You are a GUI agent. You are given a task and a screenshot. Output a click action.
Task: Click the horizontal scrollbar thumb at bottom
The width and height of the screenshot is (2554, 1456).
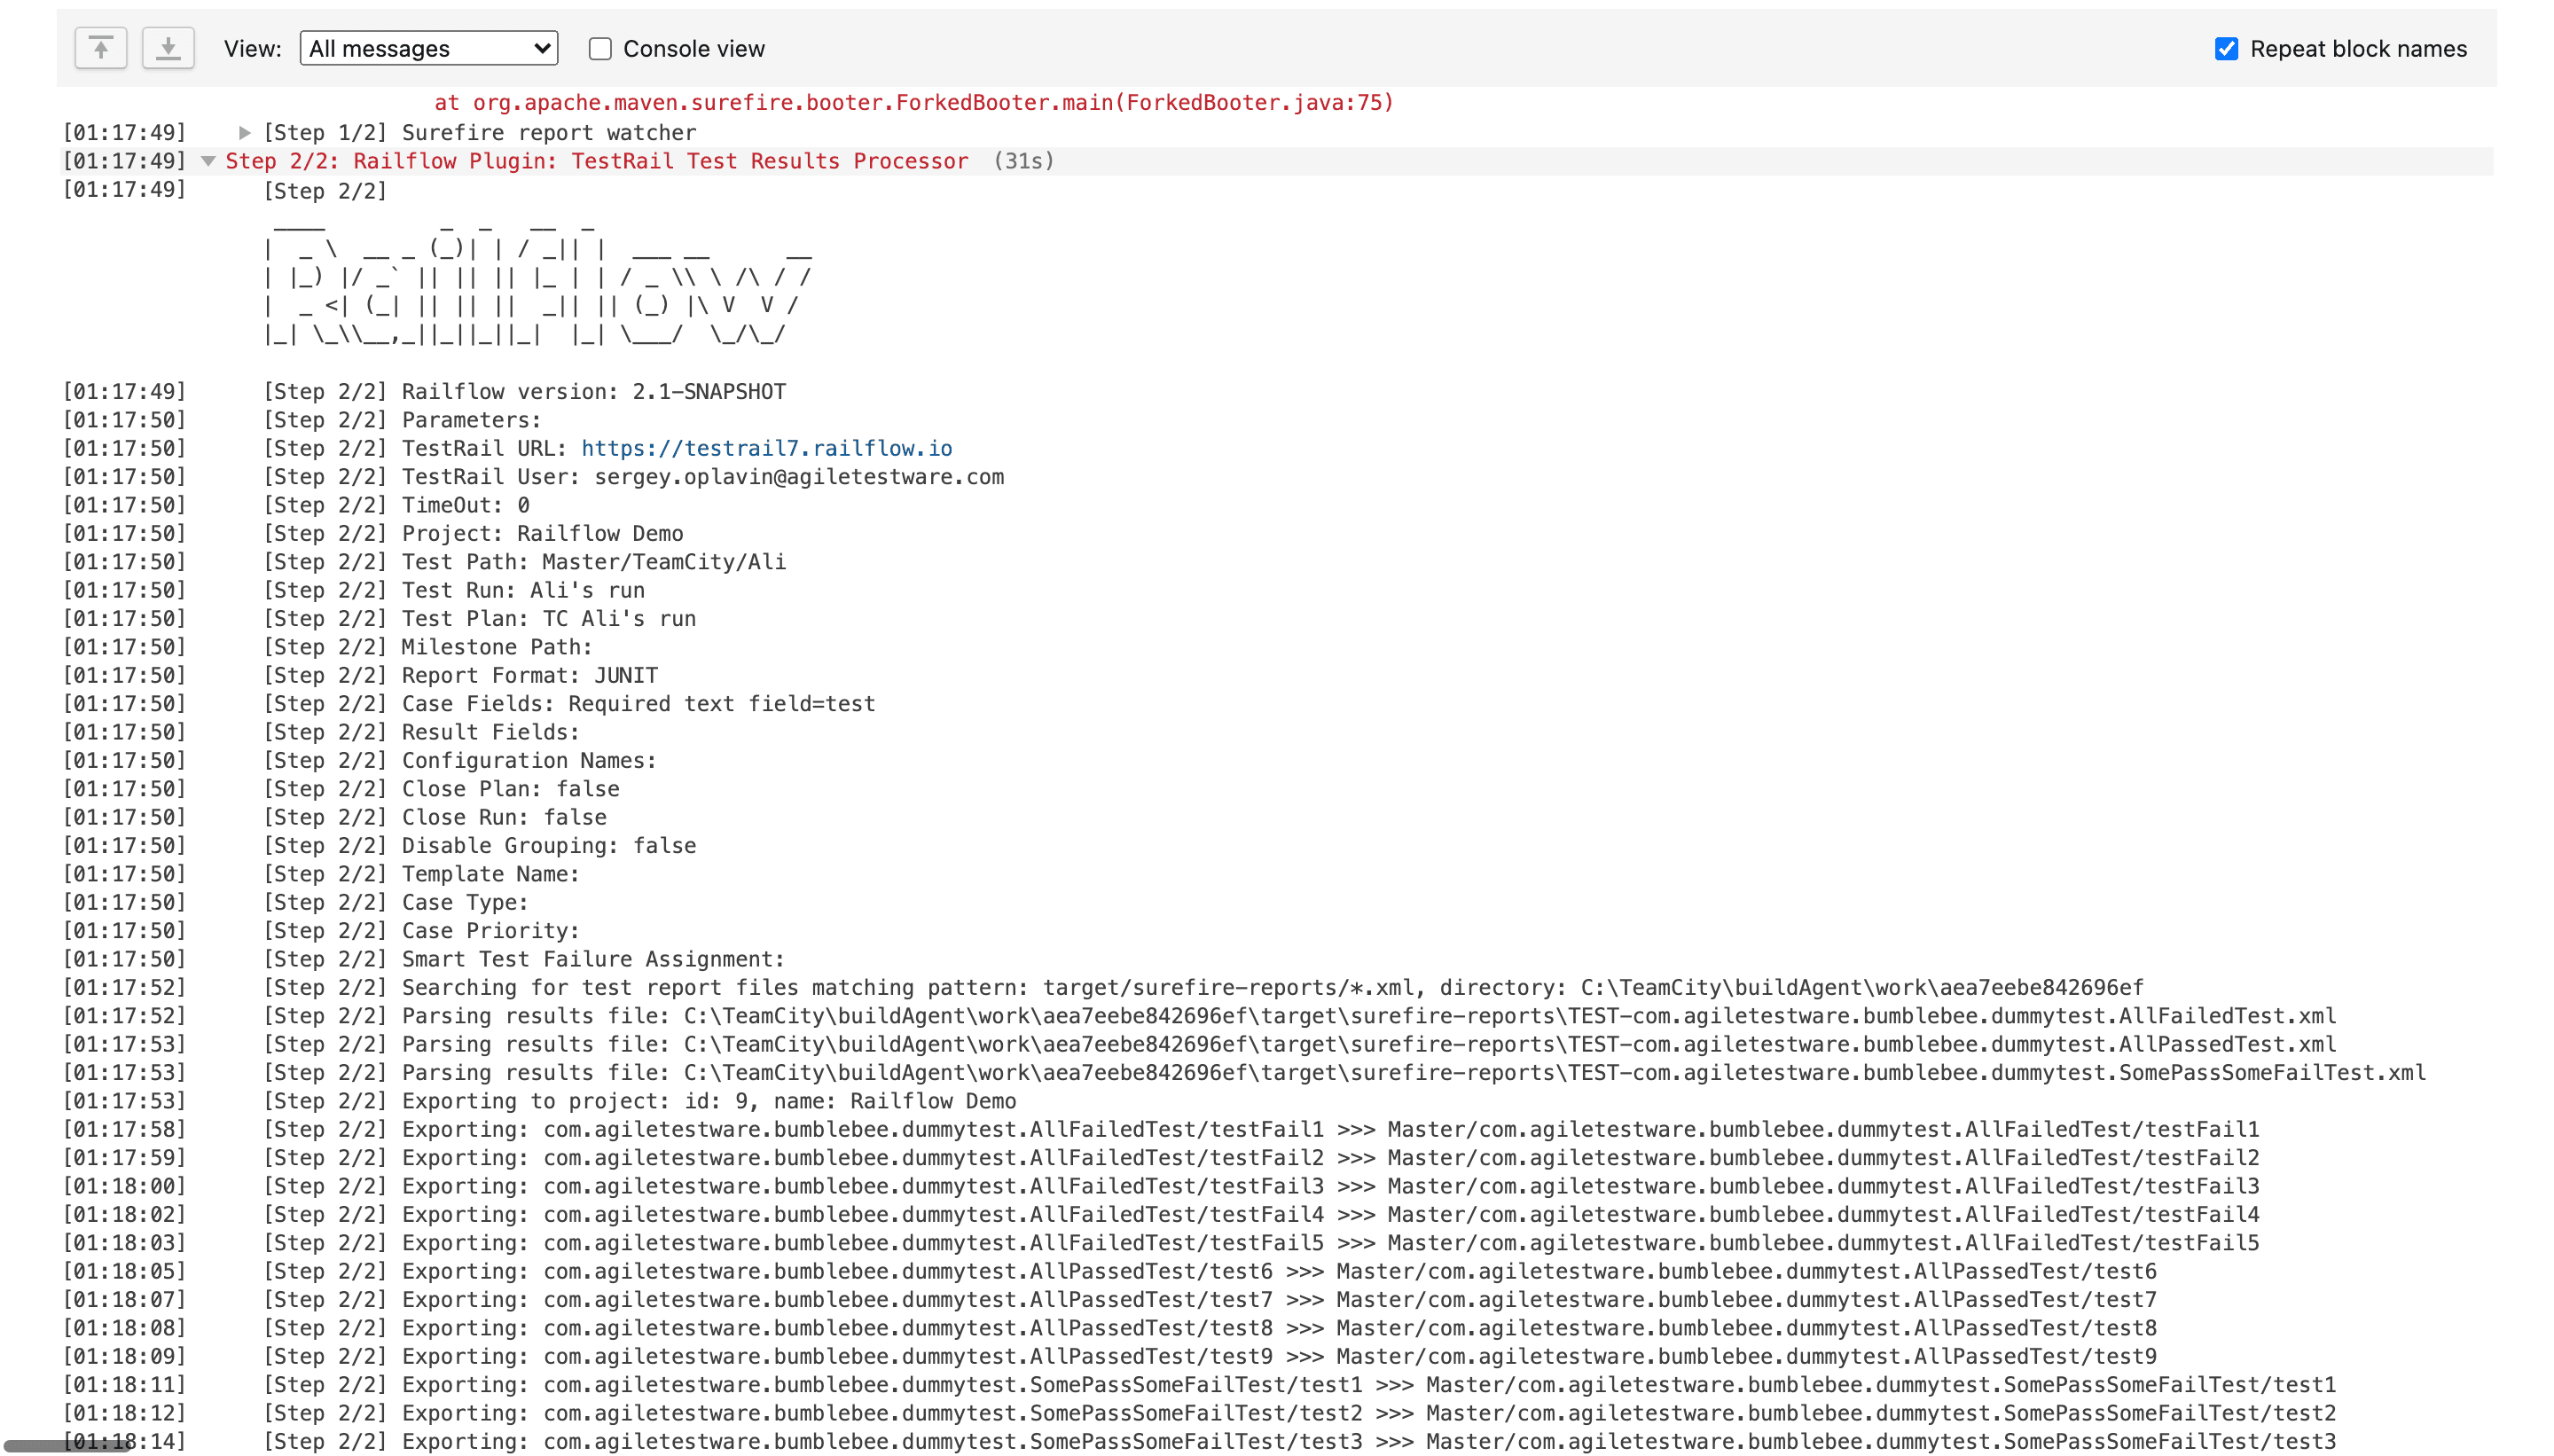point(66,1445)
